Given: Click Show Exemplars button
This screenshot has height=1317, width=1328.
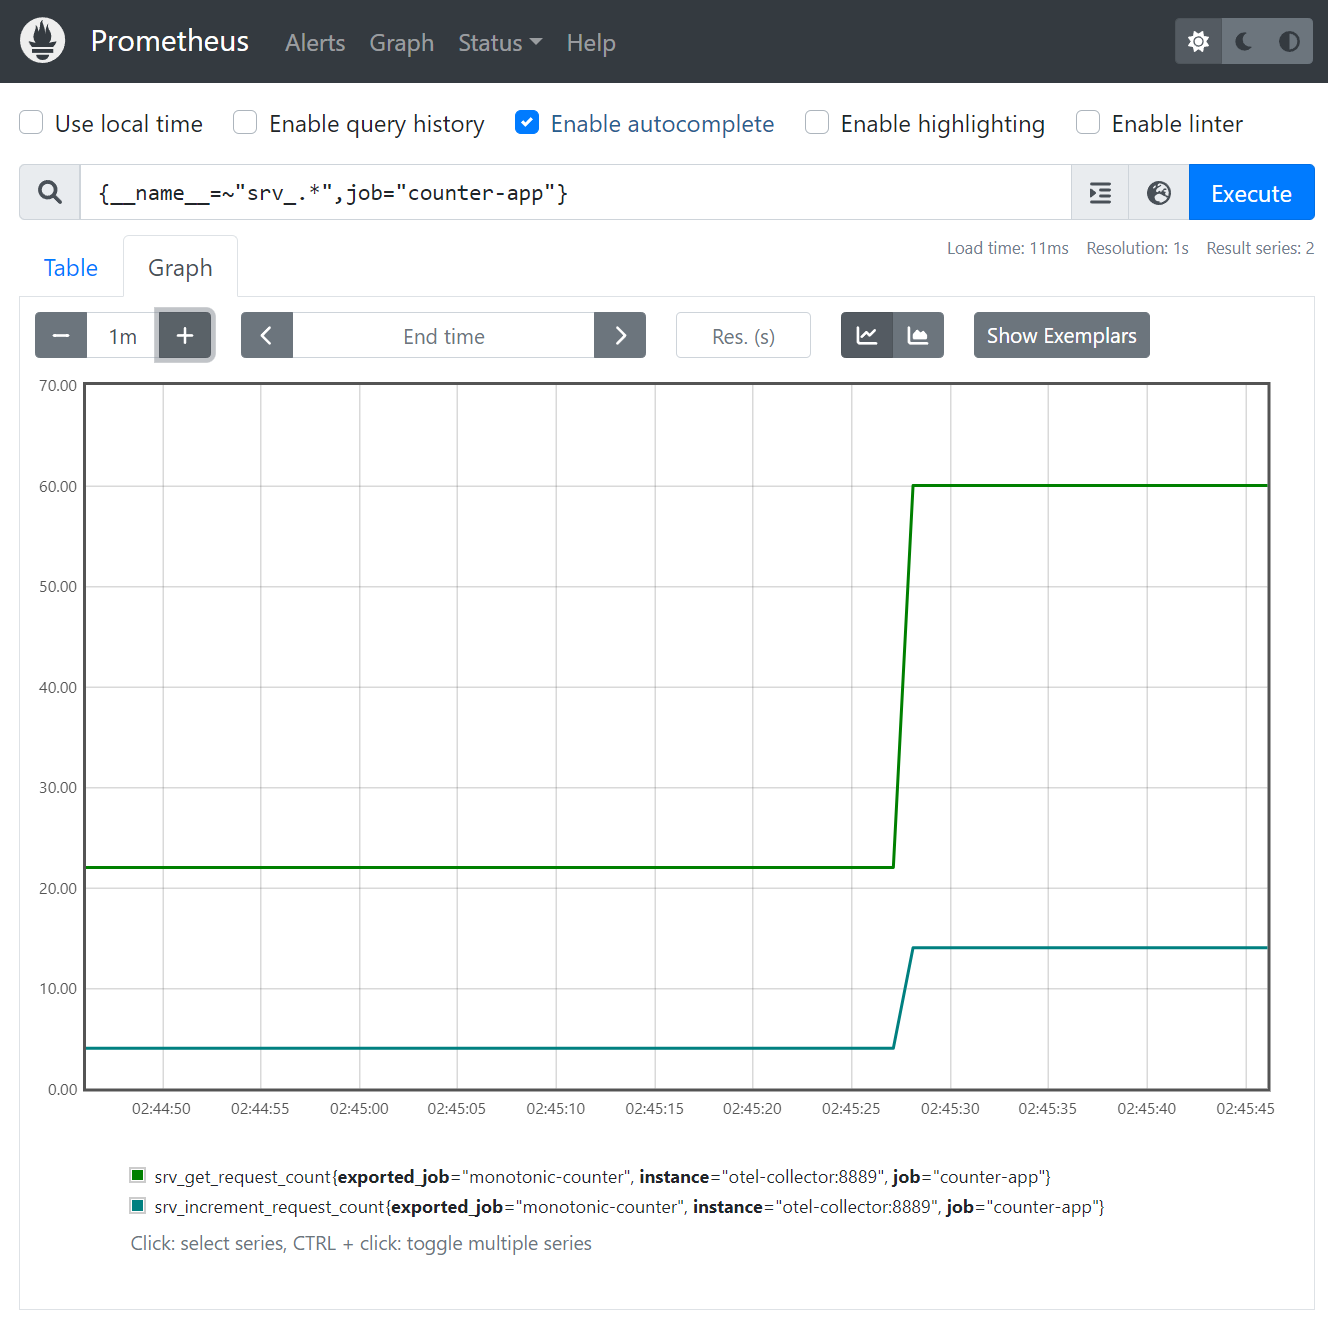Looking at the screenshot, I should coord(1061,336).
